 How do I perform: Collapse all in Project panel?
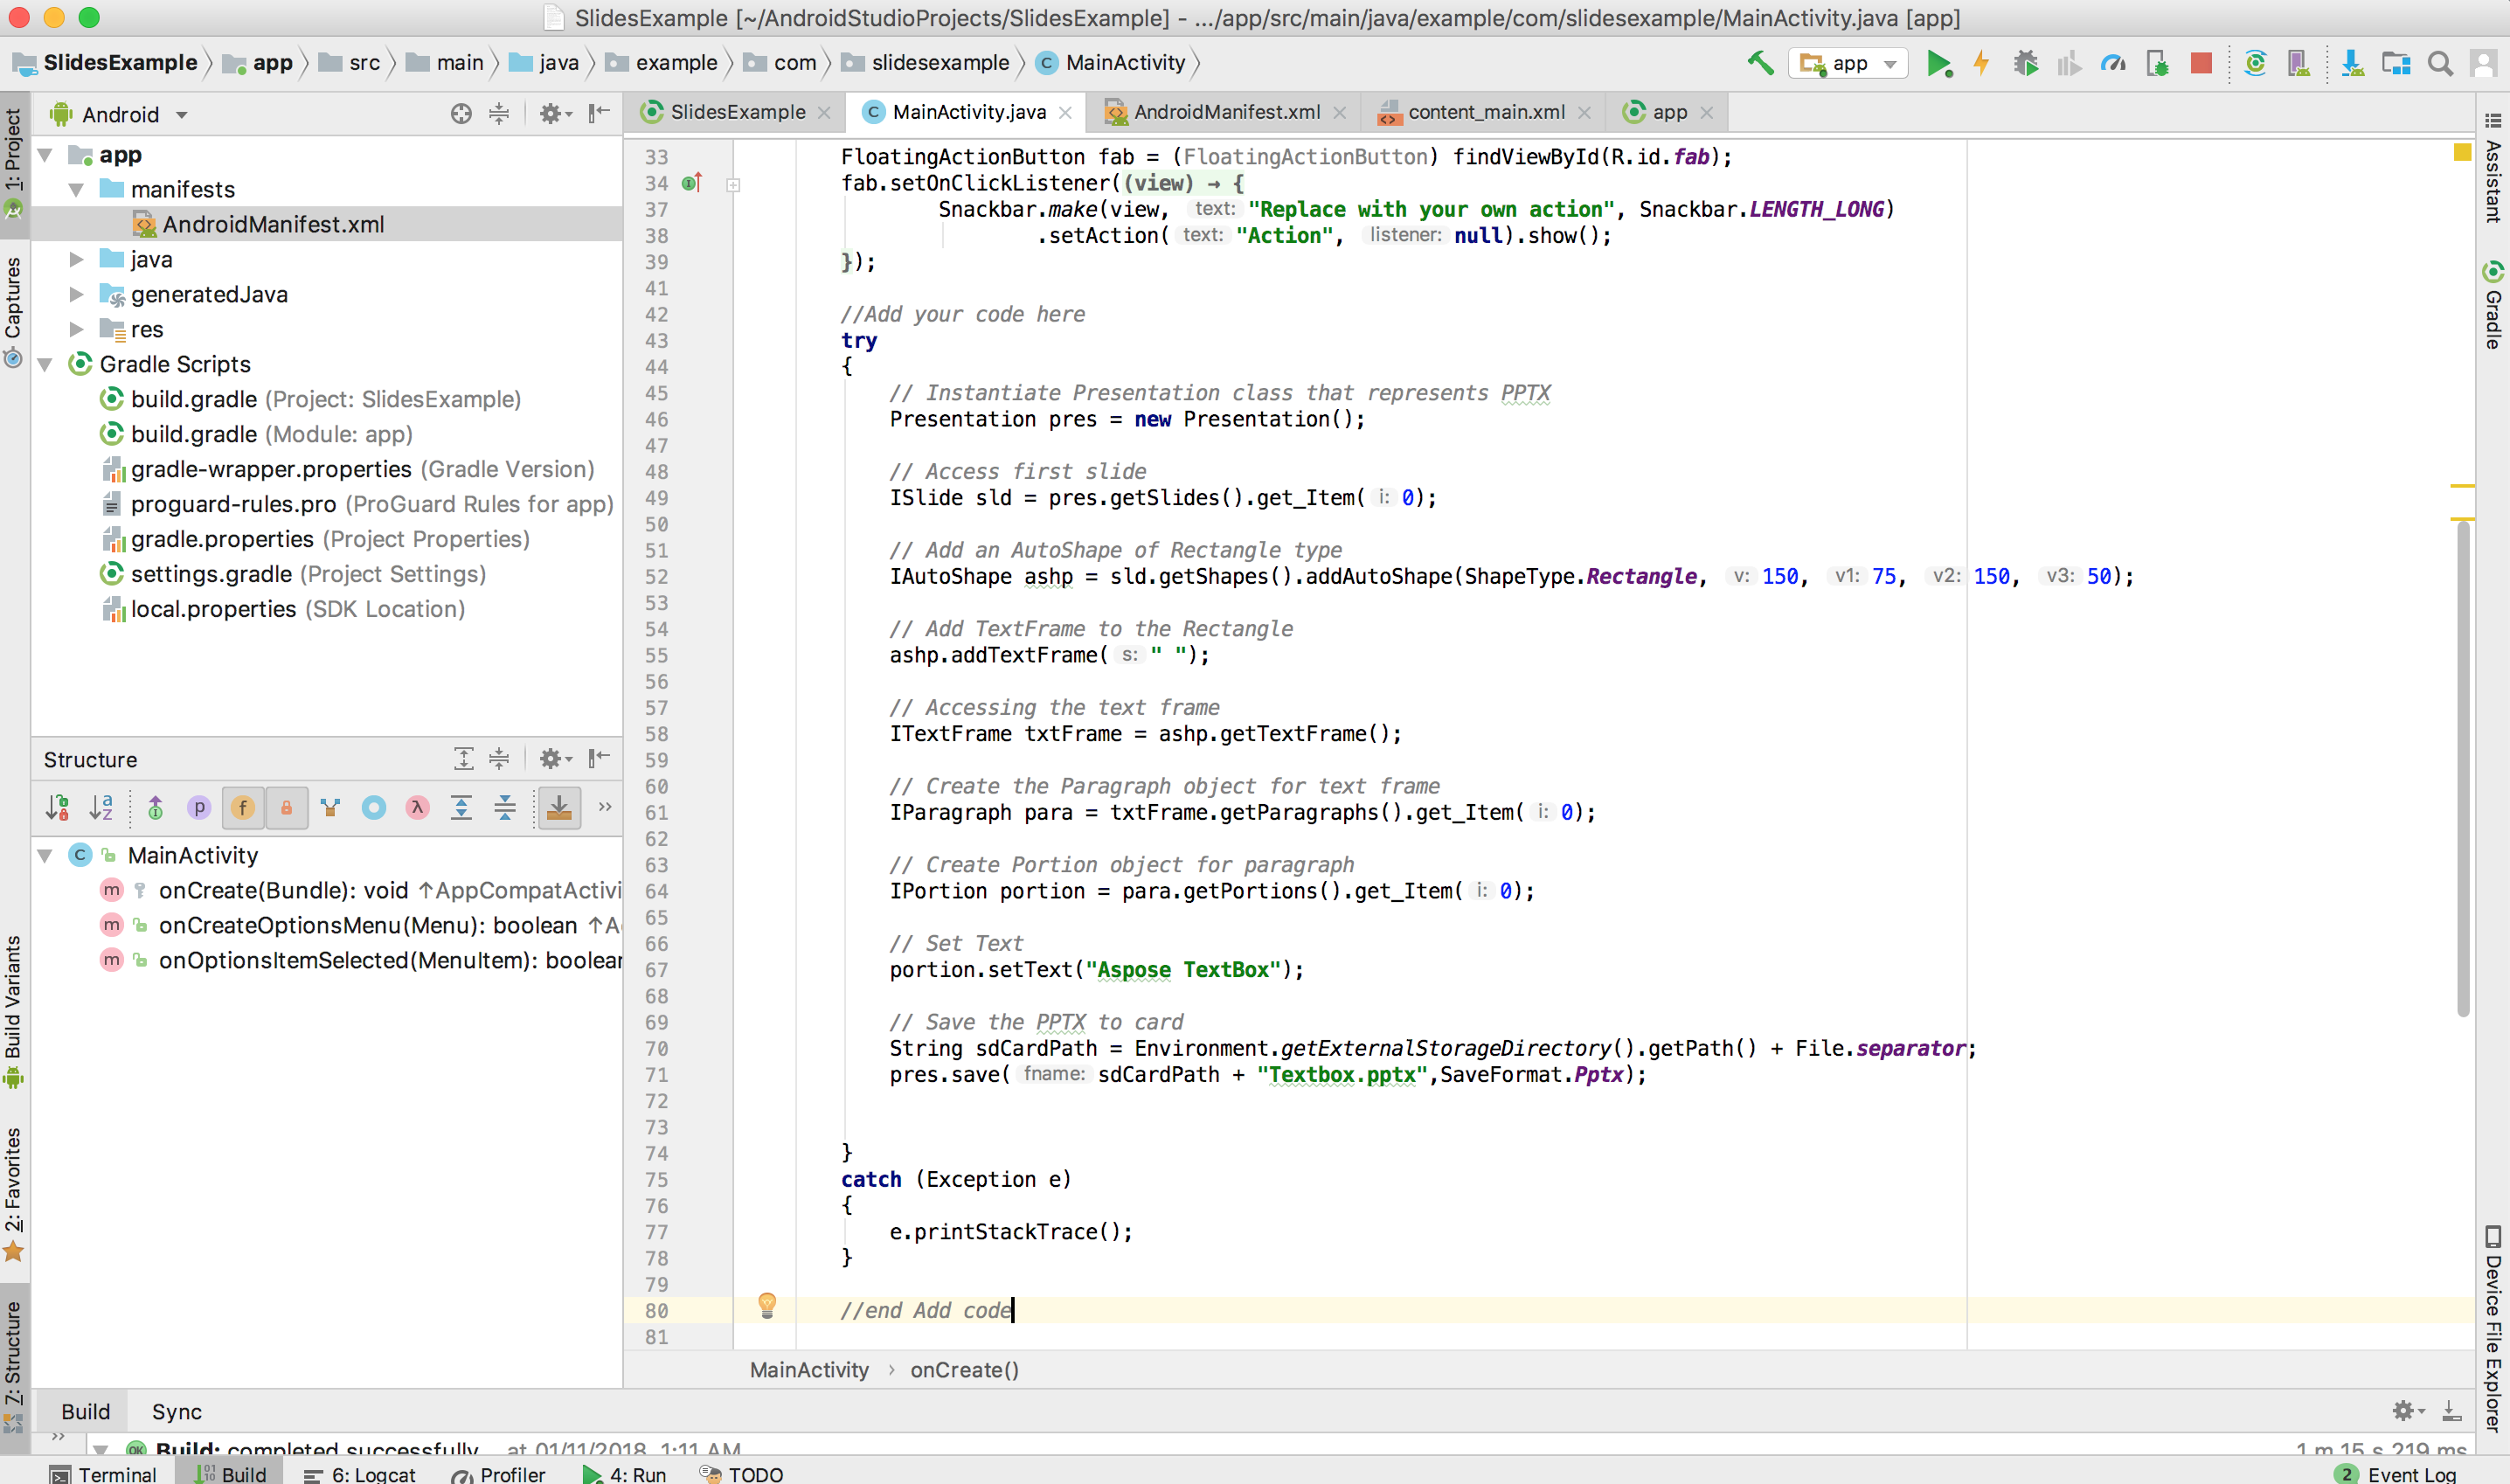(499, 114)
